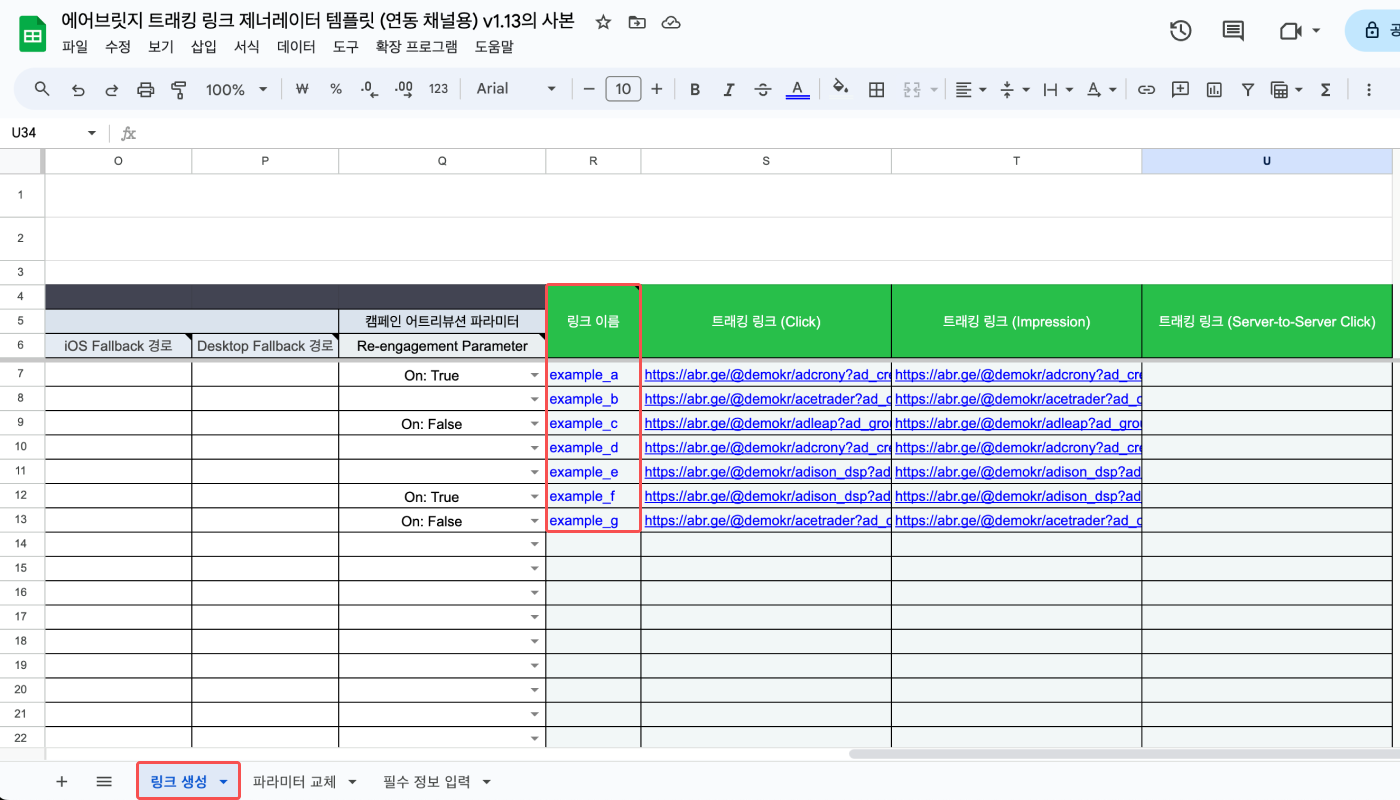Viewport: 1400px width, 800px height.
Task: Open the Click tracking link in row 11
Action: 767,472
